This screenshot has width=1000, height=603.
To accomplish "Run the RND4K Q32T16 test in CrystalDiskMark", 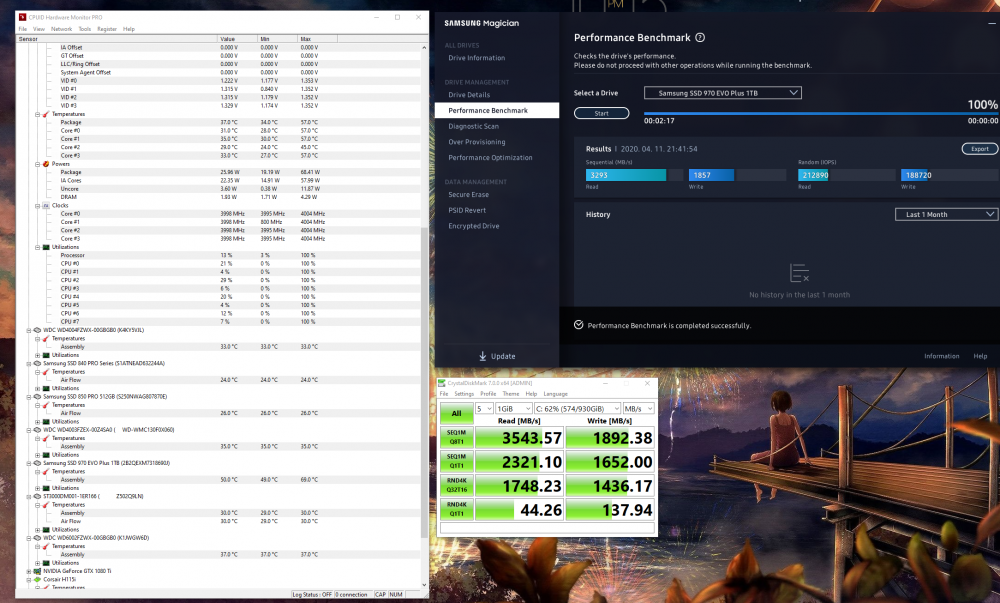I will [x=457, y=485].
